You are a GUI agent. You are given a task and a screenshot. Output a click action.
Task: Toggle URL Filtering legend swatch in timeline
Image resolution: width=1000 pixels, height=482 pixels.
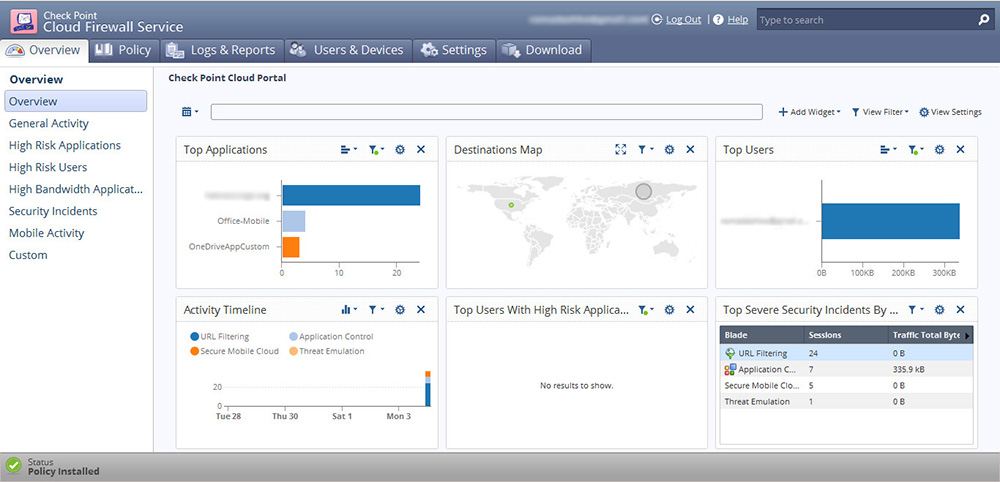(195, 337)
